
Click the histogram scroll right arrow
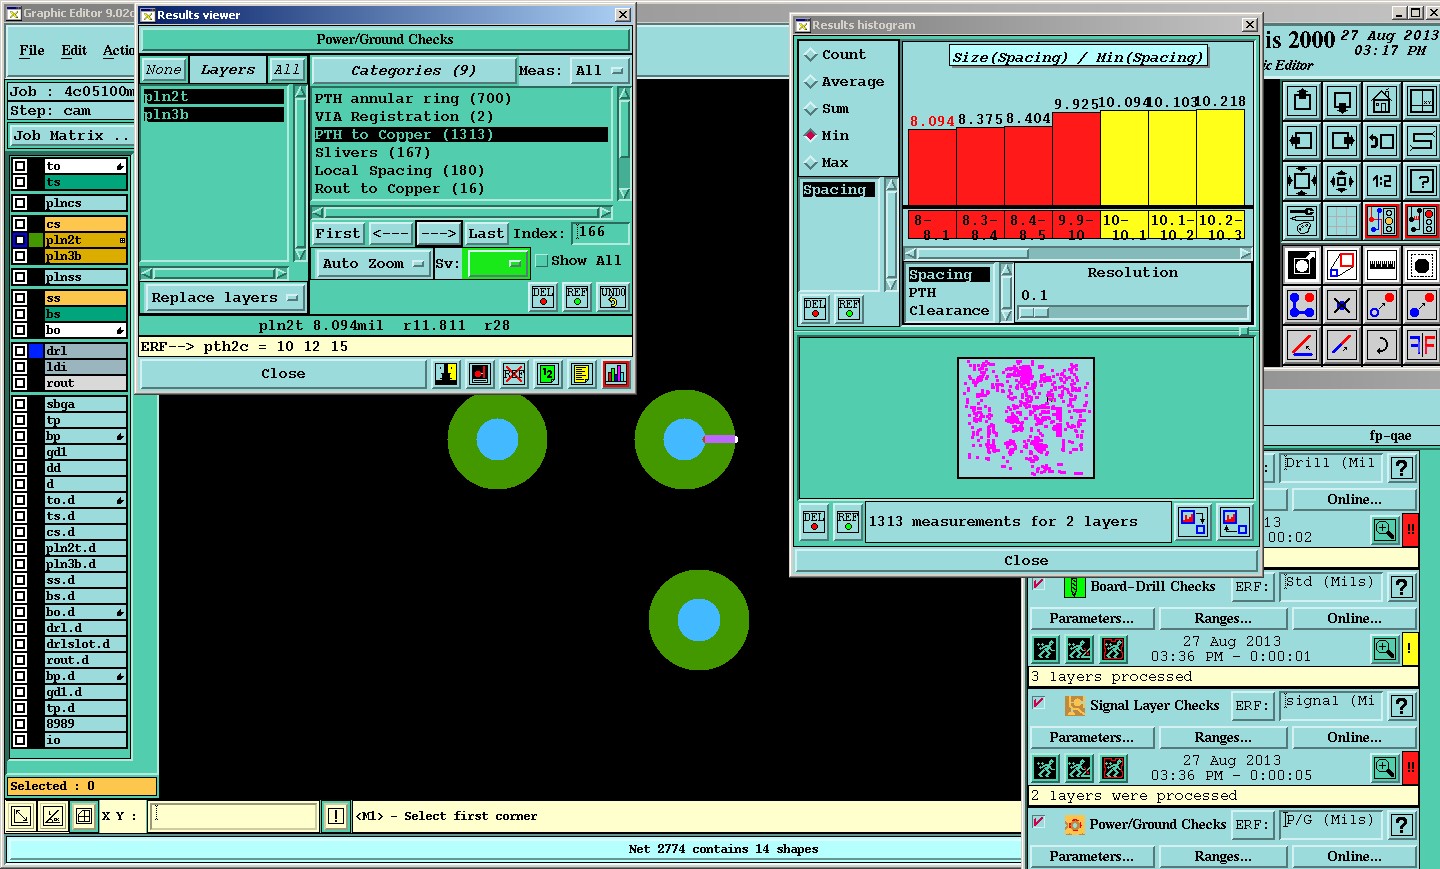(1245, 254)
